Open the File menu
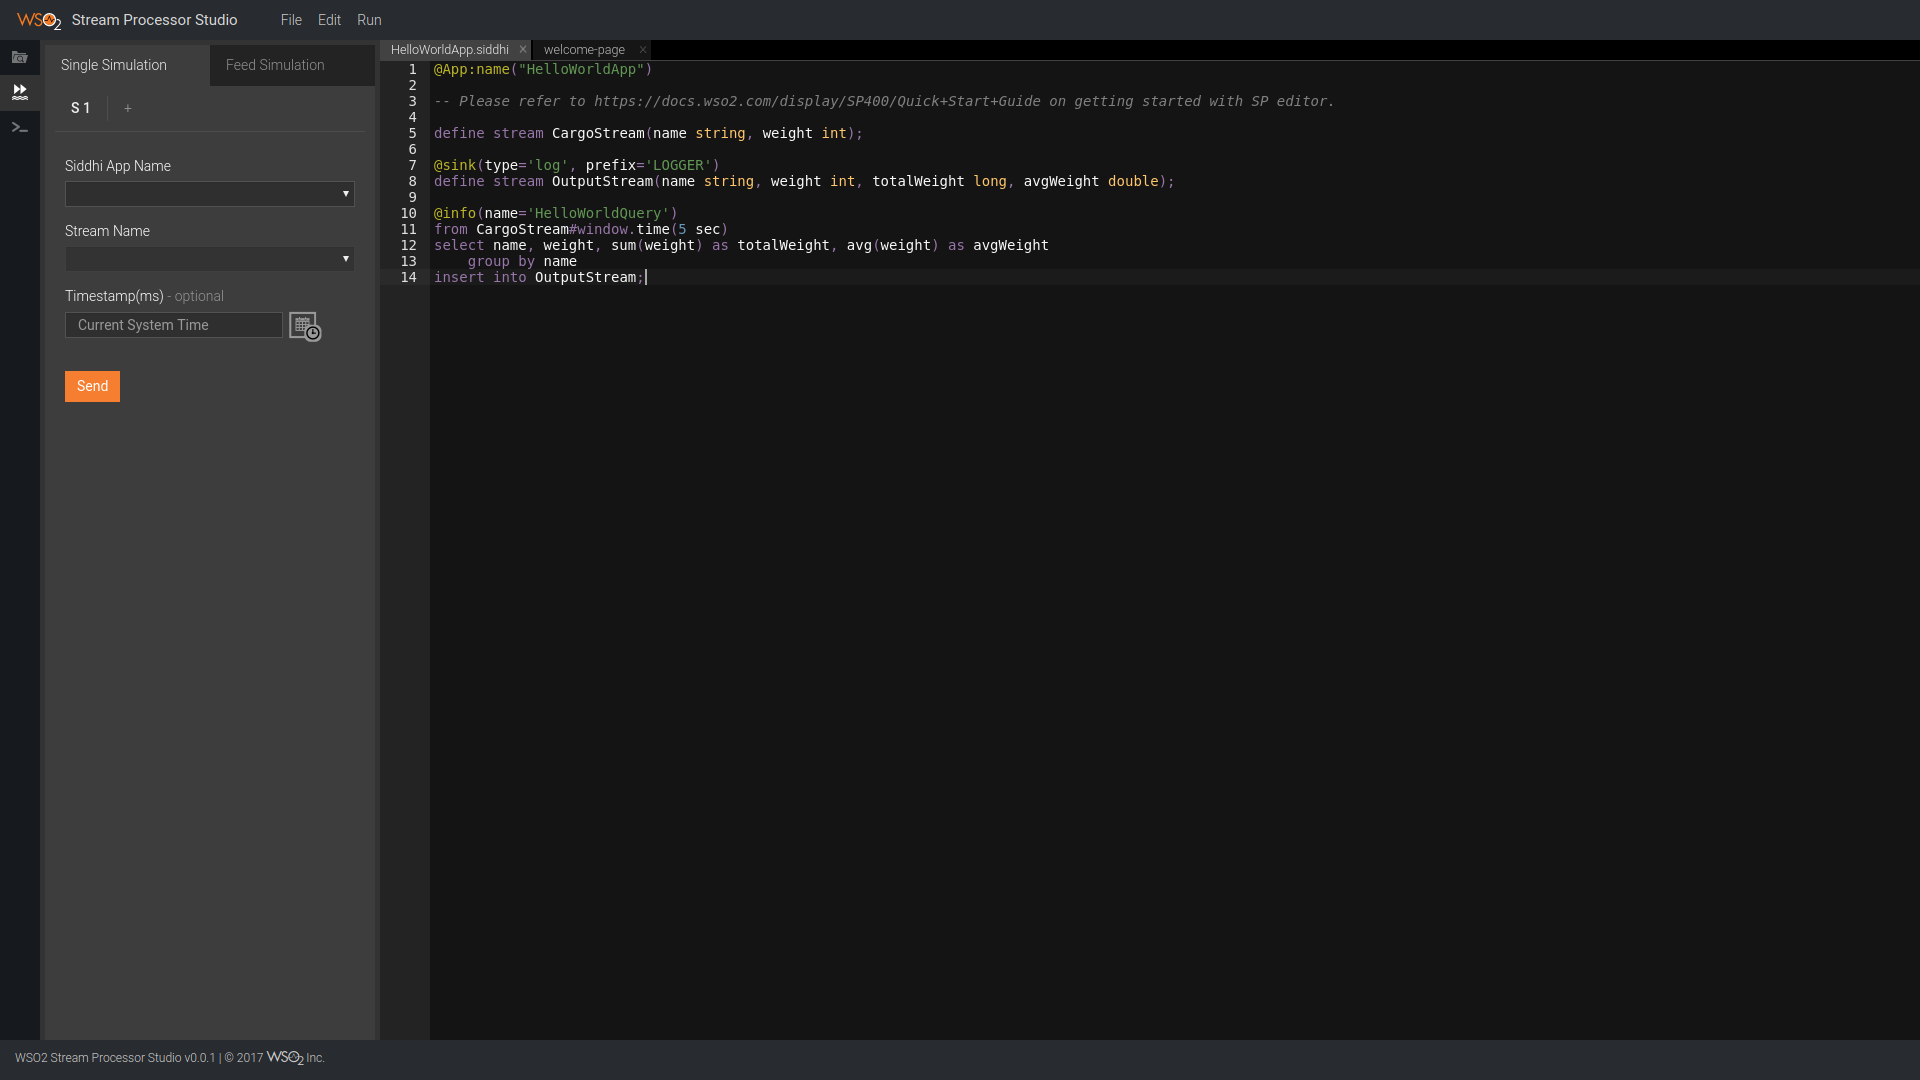Viewport: 1920px width, 1080px height. click(x=291, y=20)
